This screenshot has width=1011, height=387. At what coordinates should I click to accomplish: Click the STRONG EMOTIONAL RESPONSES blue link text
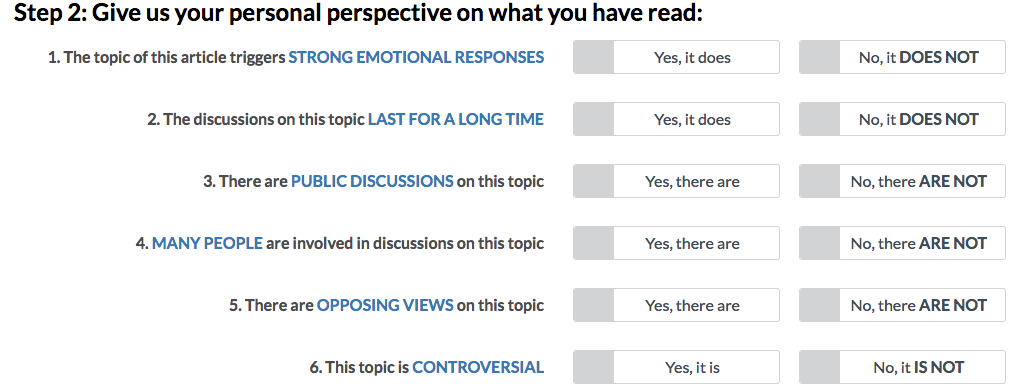[x=416, y=57]
